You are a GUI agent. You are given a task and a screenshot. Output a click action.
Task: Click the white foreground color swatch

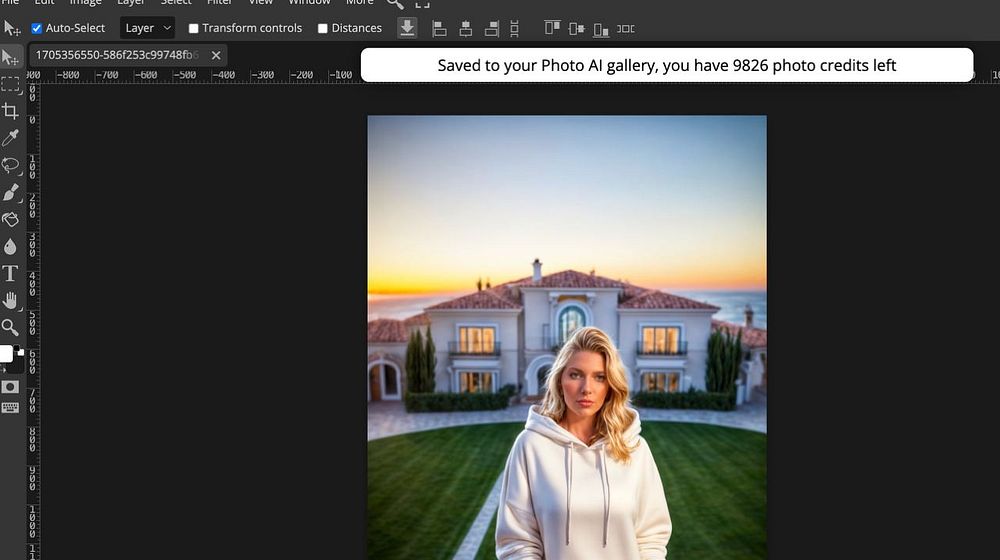click(6, 353)
